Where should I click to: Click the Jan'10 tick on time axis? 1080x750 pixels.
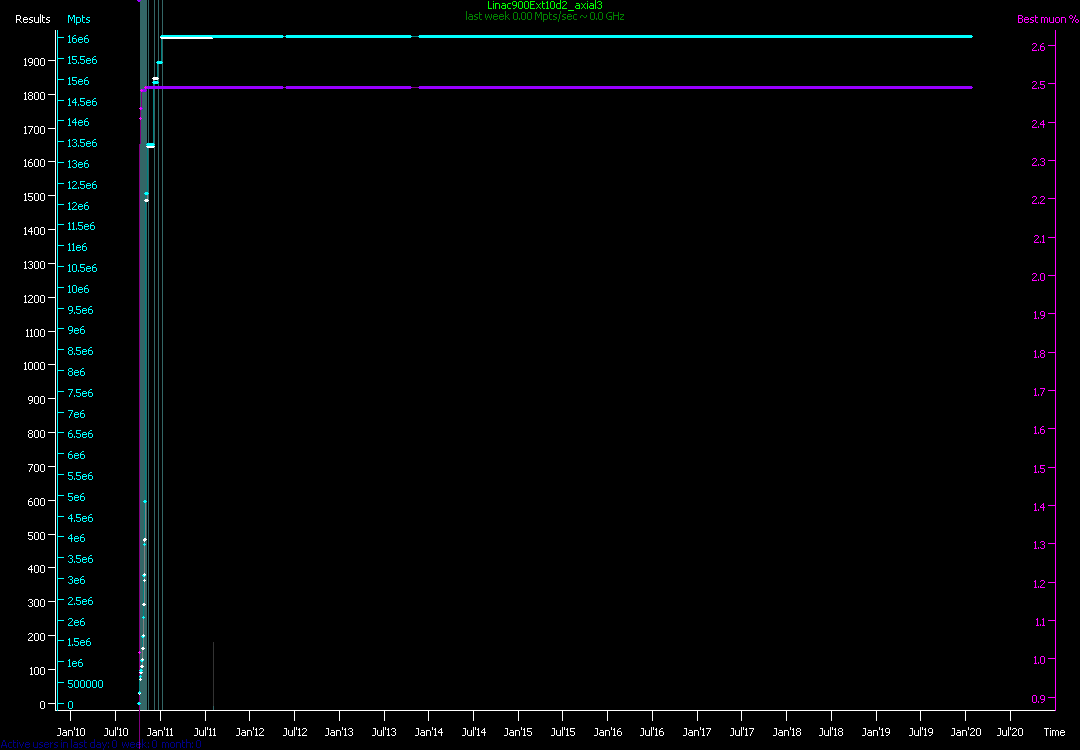pos(71,732)
